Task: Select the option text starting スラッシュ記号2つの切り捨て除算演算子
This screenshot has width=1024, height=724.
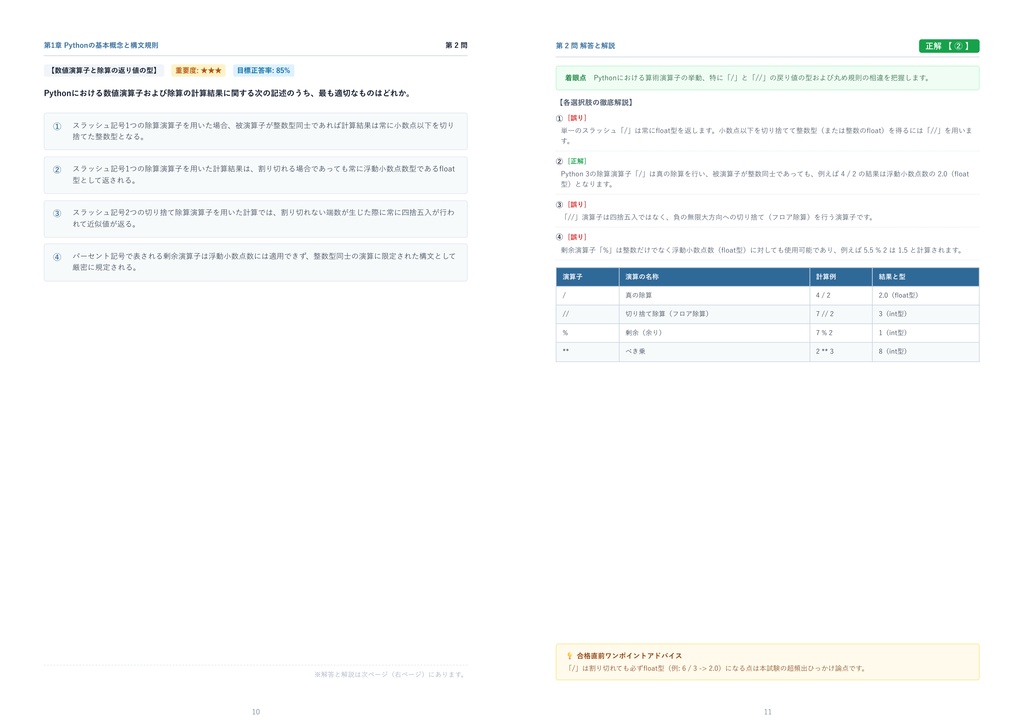Action: [263, 218]
